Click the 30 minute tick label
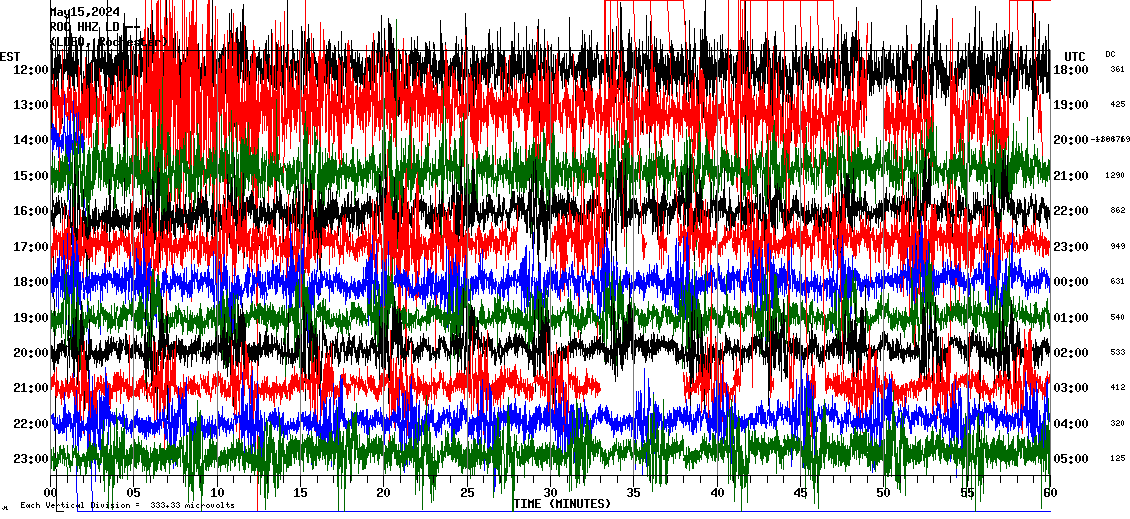 tap(550, 493)
